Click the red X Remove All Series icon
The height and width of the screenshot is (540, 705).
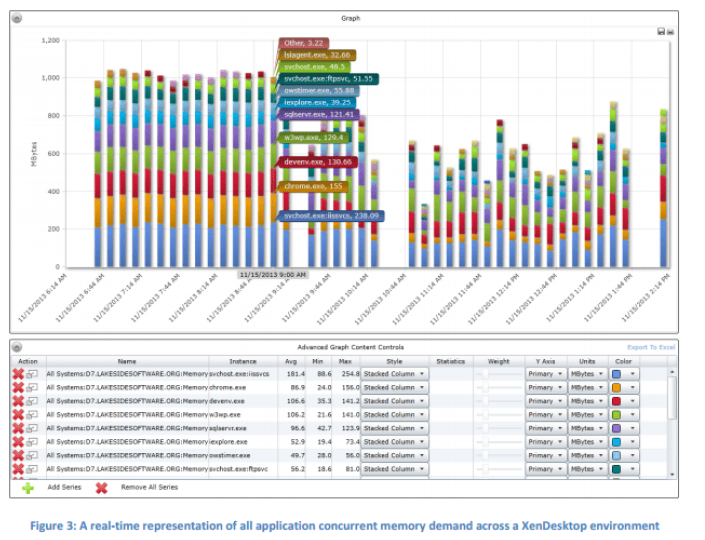click(x=102, y=488)
